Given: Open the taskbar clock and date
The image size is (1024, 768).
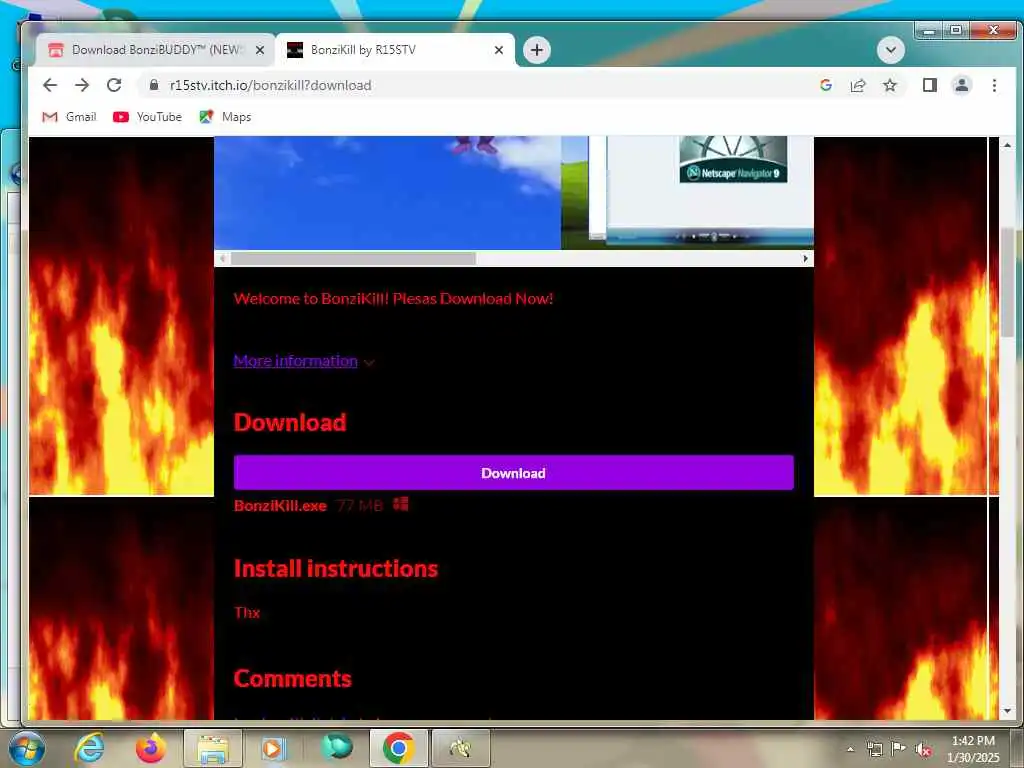Looking at the screenshot, I should (973, 749).
